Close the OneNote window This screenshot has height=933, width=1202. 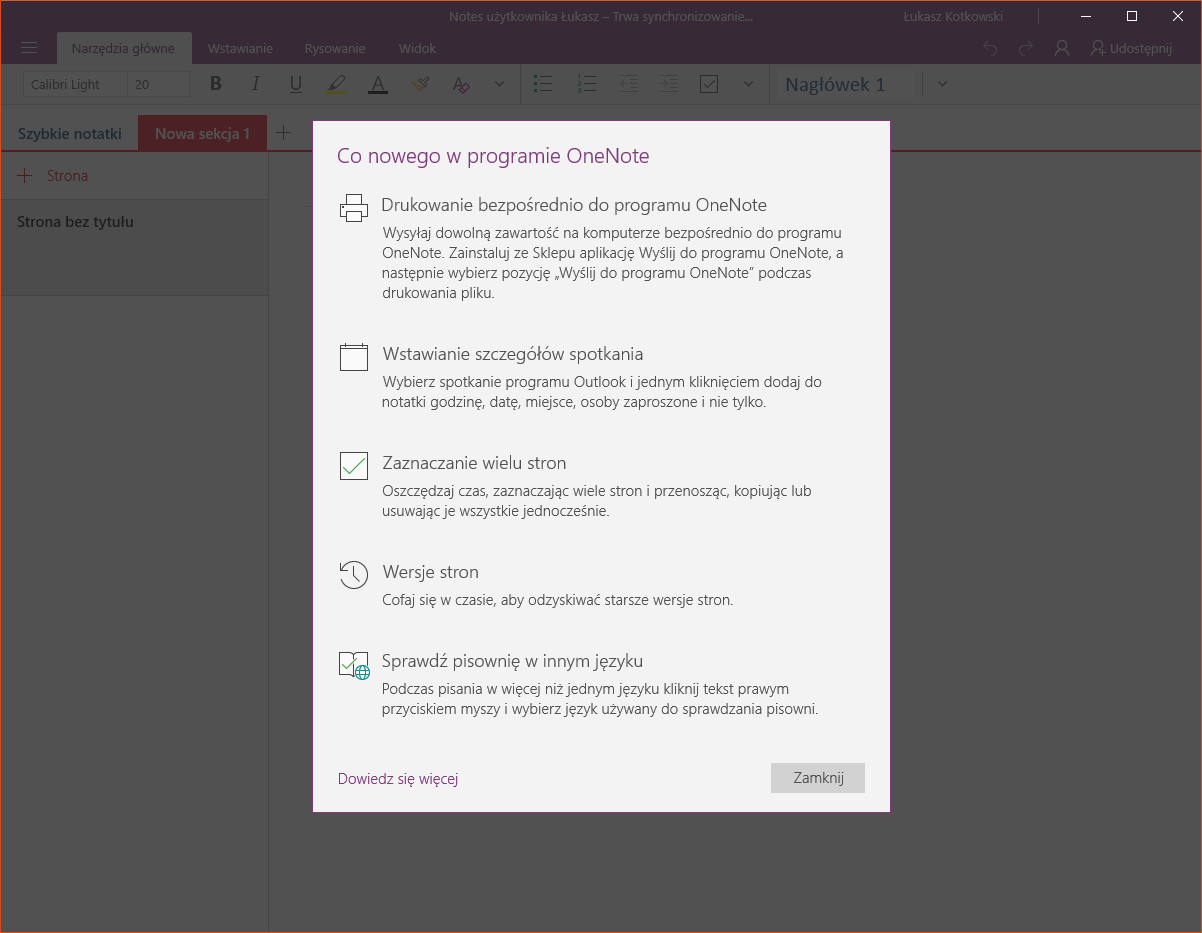coord(1178,16)
